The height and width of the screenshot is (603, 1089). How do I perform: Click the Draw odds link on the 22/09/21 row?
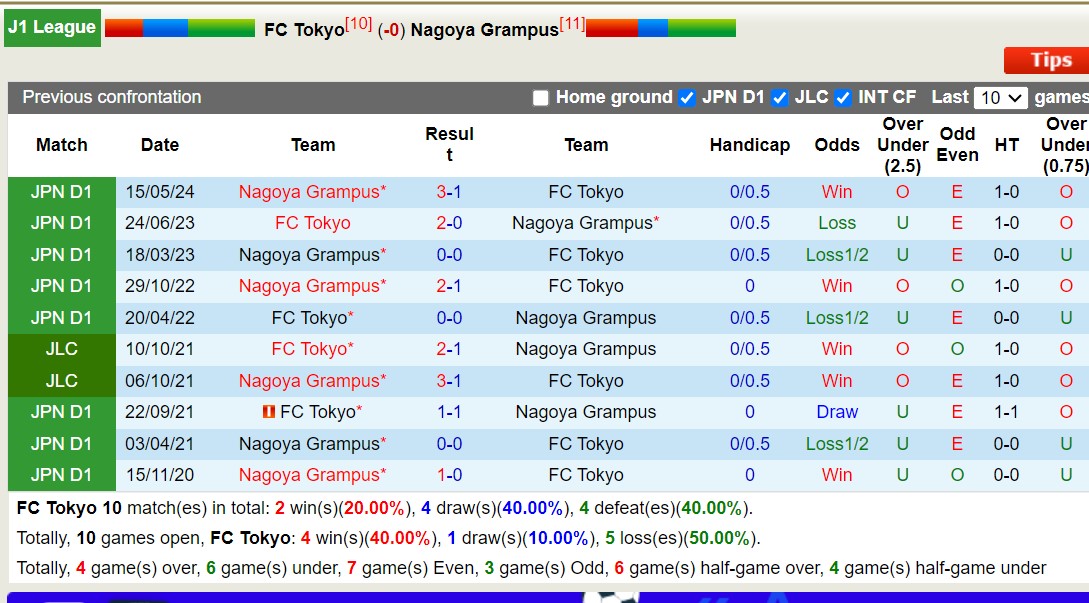[837, 412]
